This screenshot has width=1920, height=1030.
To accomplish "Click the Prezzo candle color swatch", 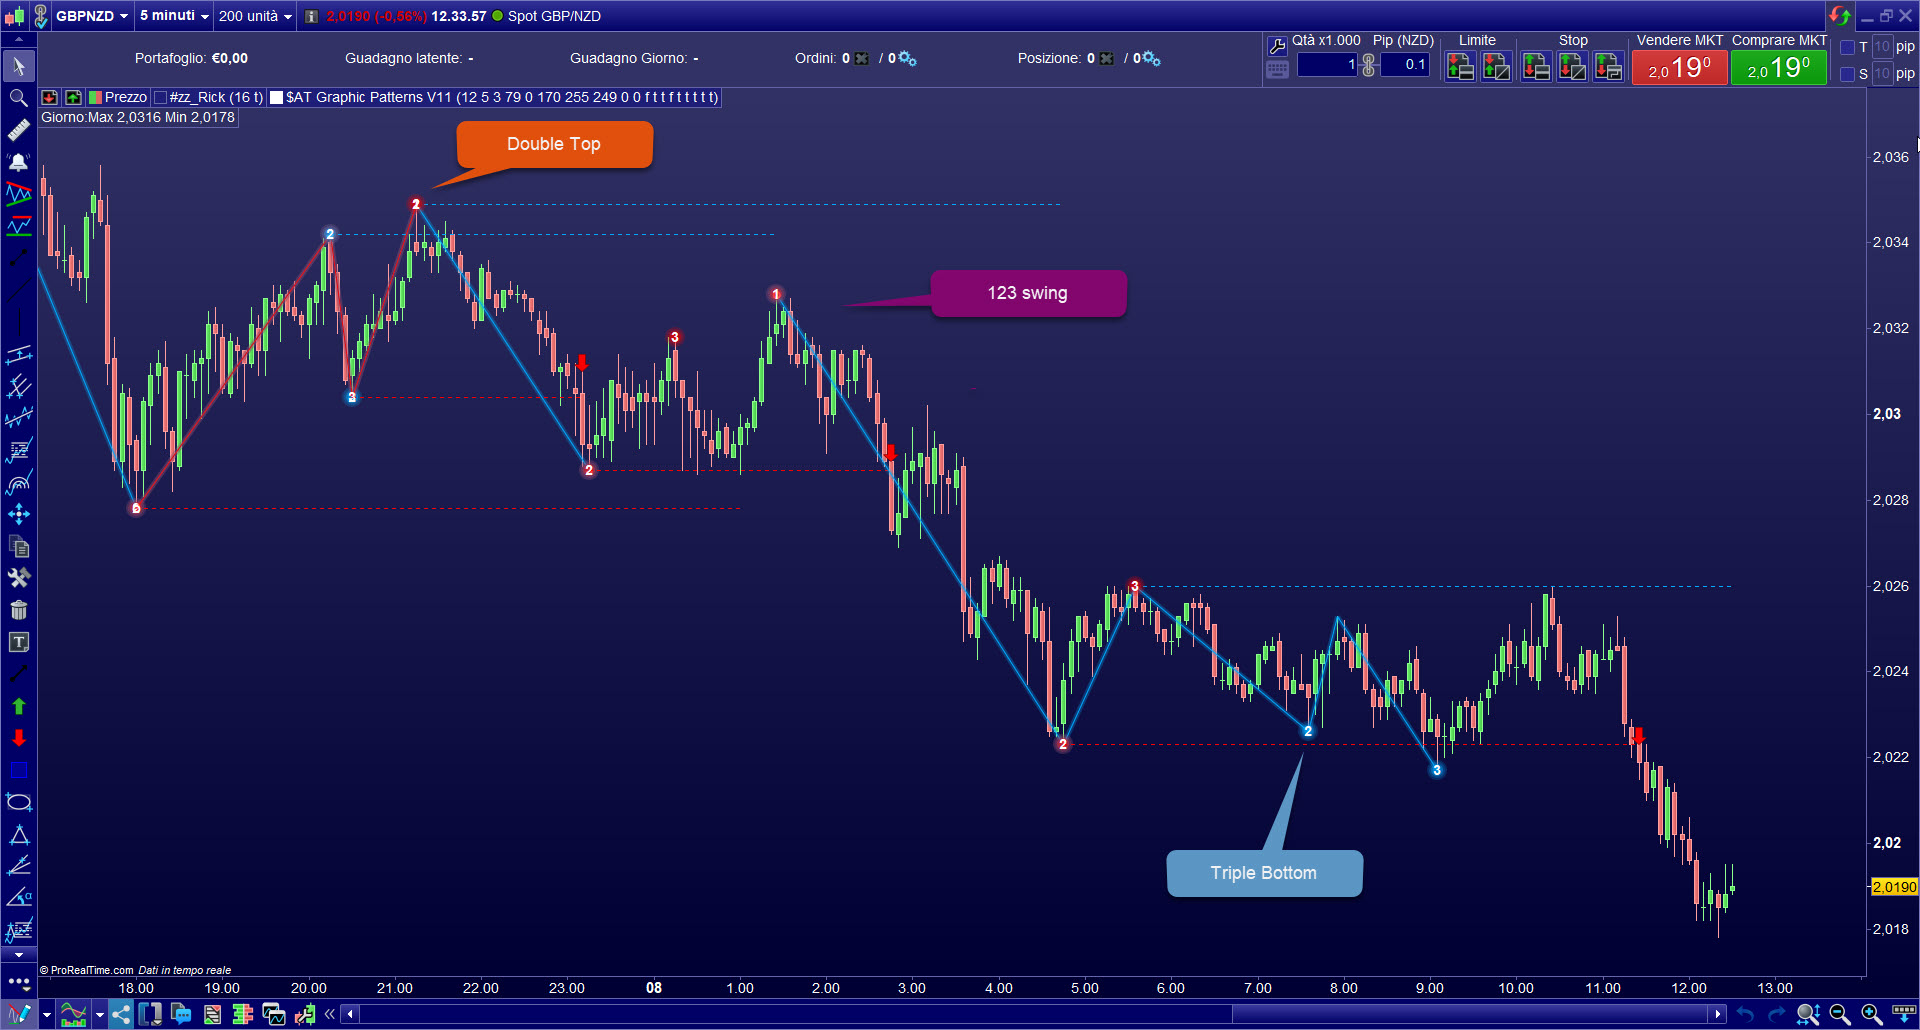I will pyautogui.click(x=95, y=97).
